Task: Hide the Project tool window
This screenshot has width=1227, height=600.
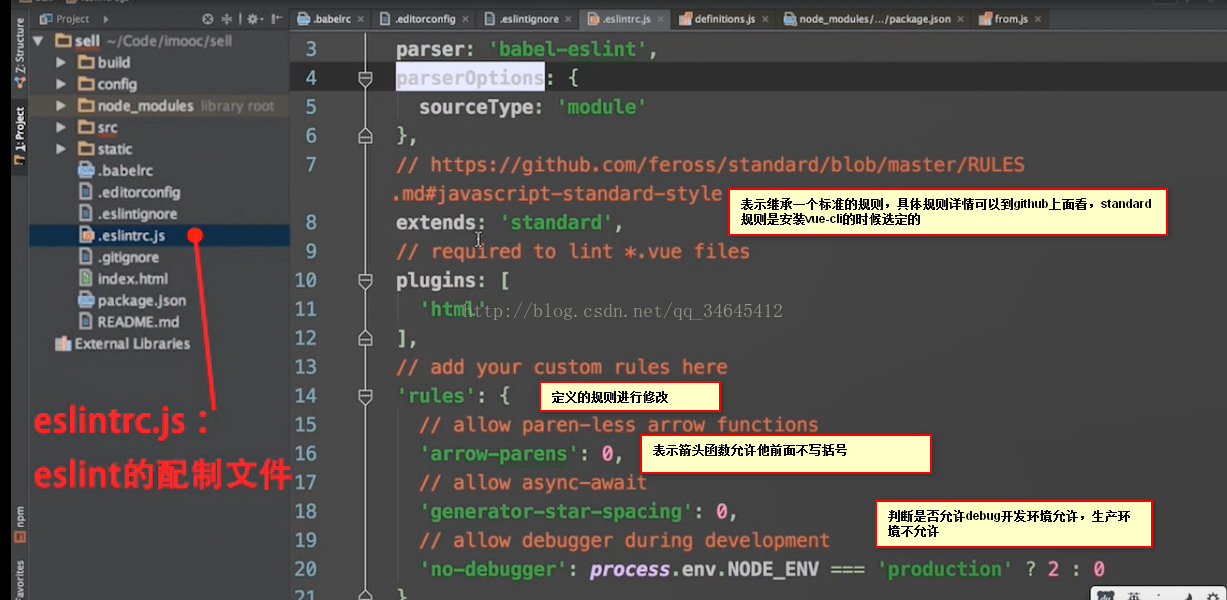Action: click(276, 19)
